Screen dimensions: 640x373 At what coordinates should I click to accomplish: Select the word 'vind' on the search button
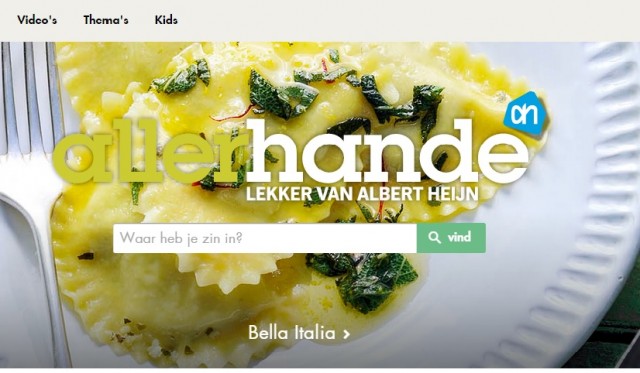tap(459, 237)
